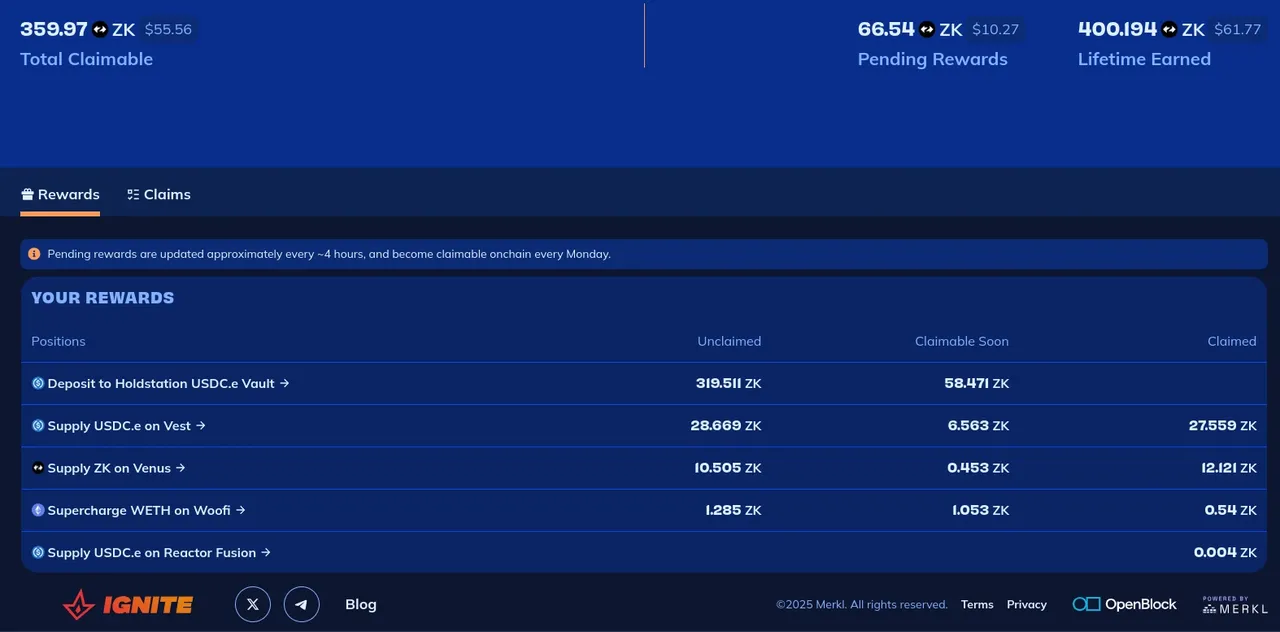Click the 10.505 ZK unclaimed value
This screenshot has height=632, width=1280.
[728, 468]
